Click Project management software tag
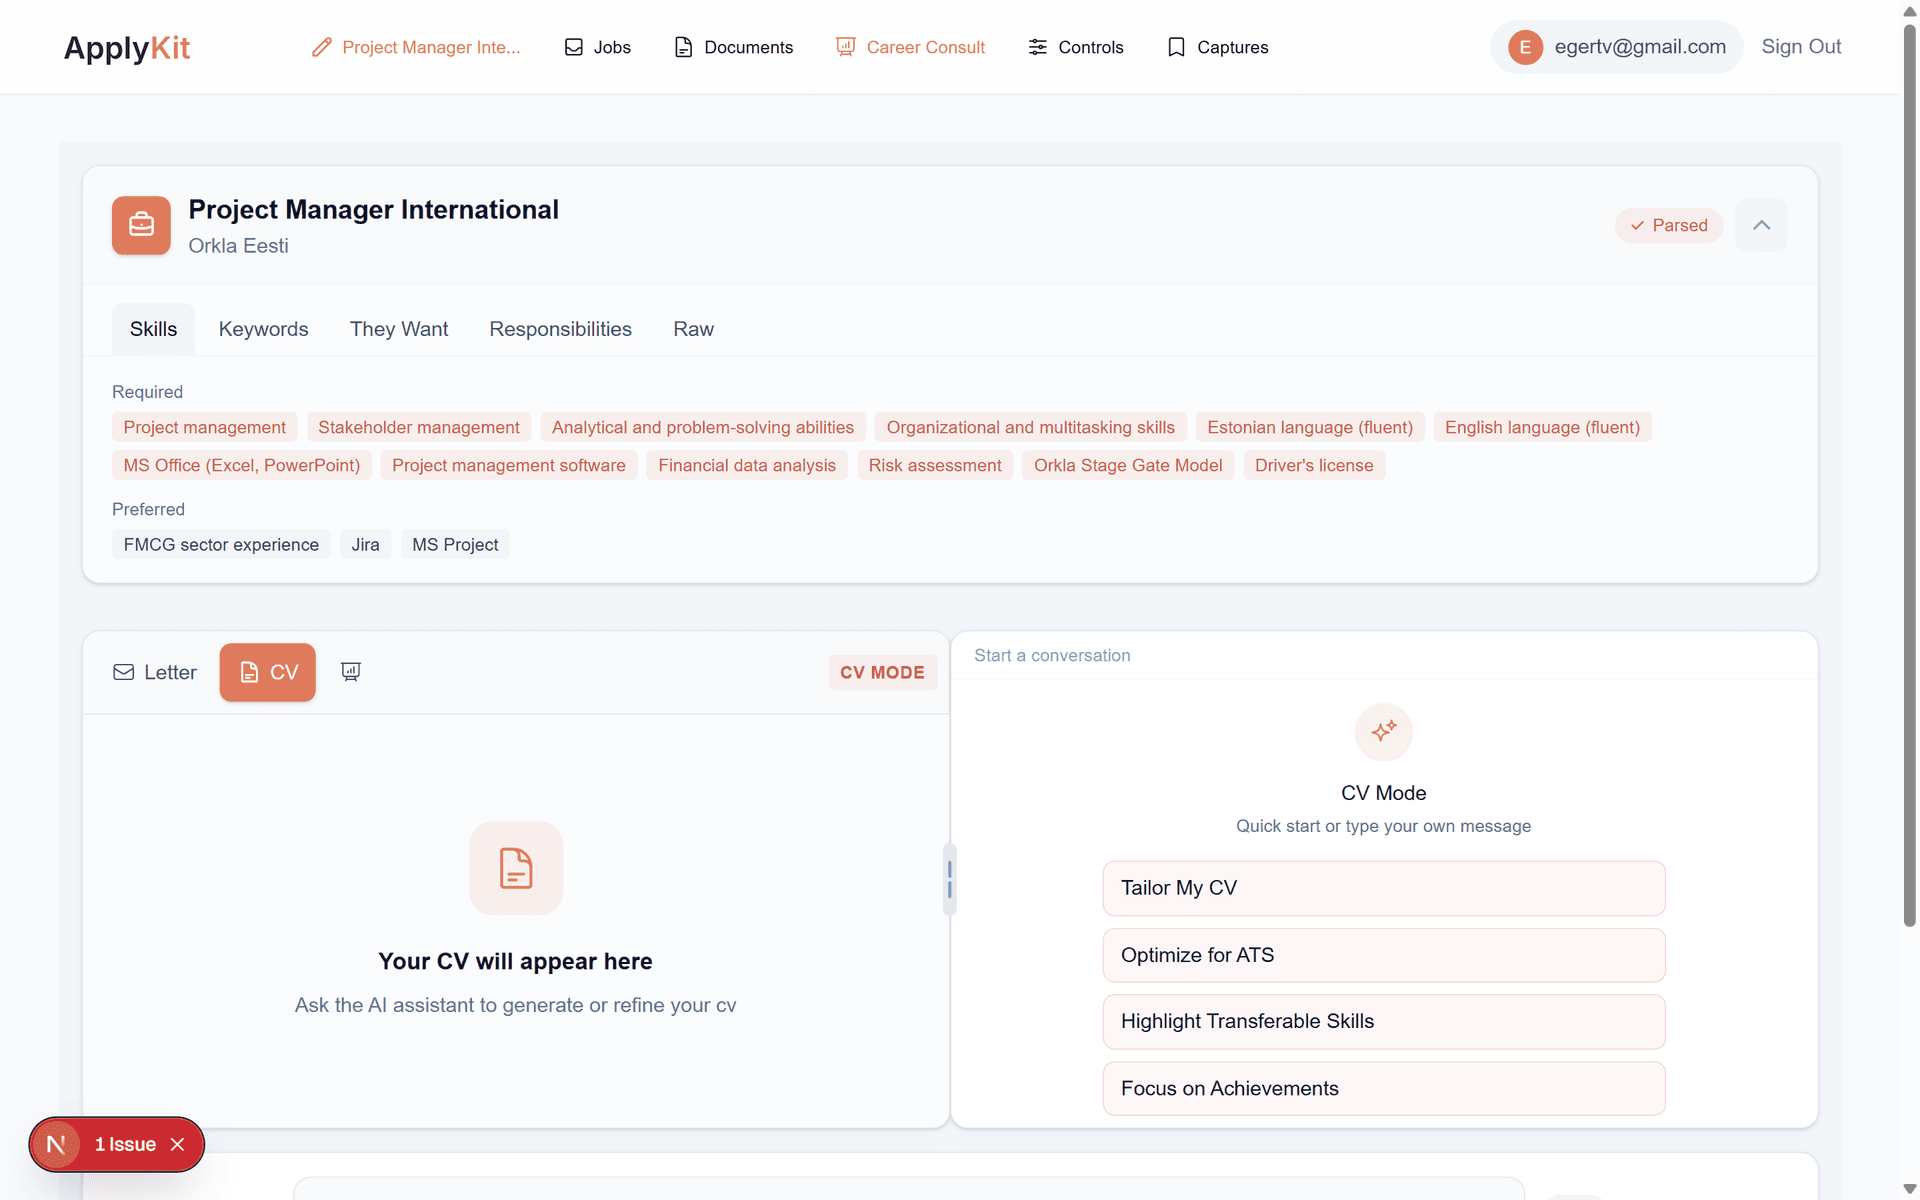The height and width of the screenshot is (1200, 1920). click(x=509, y=465)
